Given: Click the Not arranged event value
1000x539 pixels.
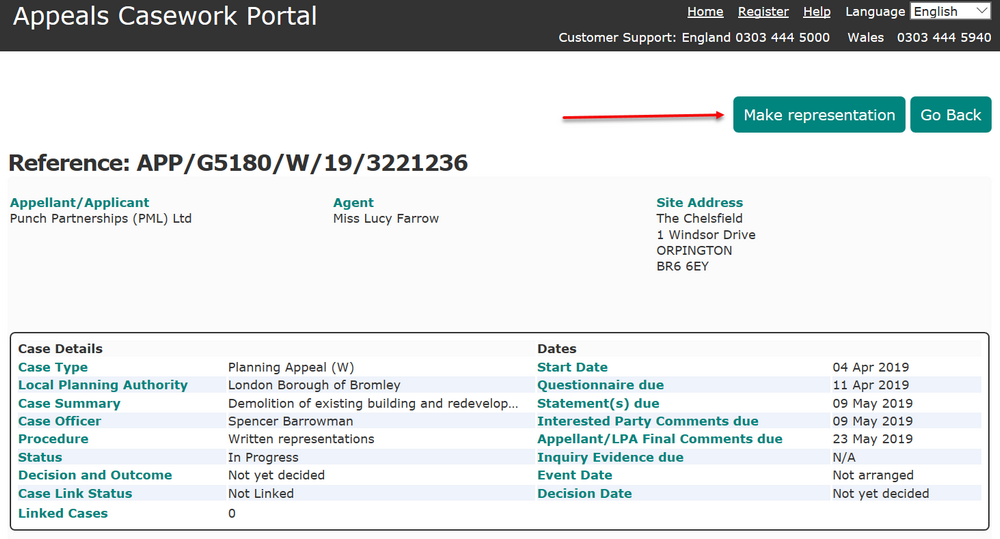Looking at the screenshot, I should 873,475.
